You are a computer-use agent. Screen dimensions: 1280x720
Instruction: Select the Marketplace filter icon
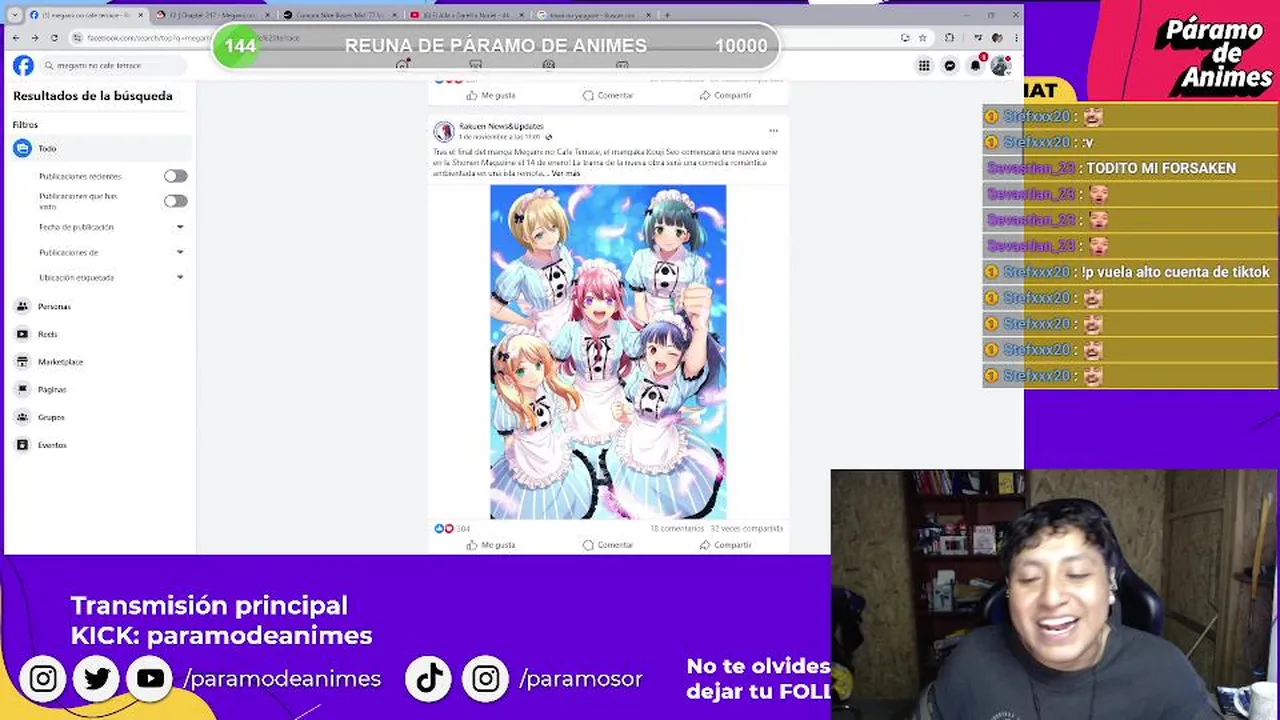click(22, 361)
